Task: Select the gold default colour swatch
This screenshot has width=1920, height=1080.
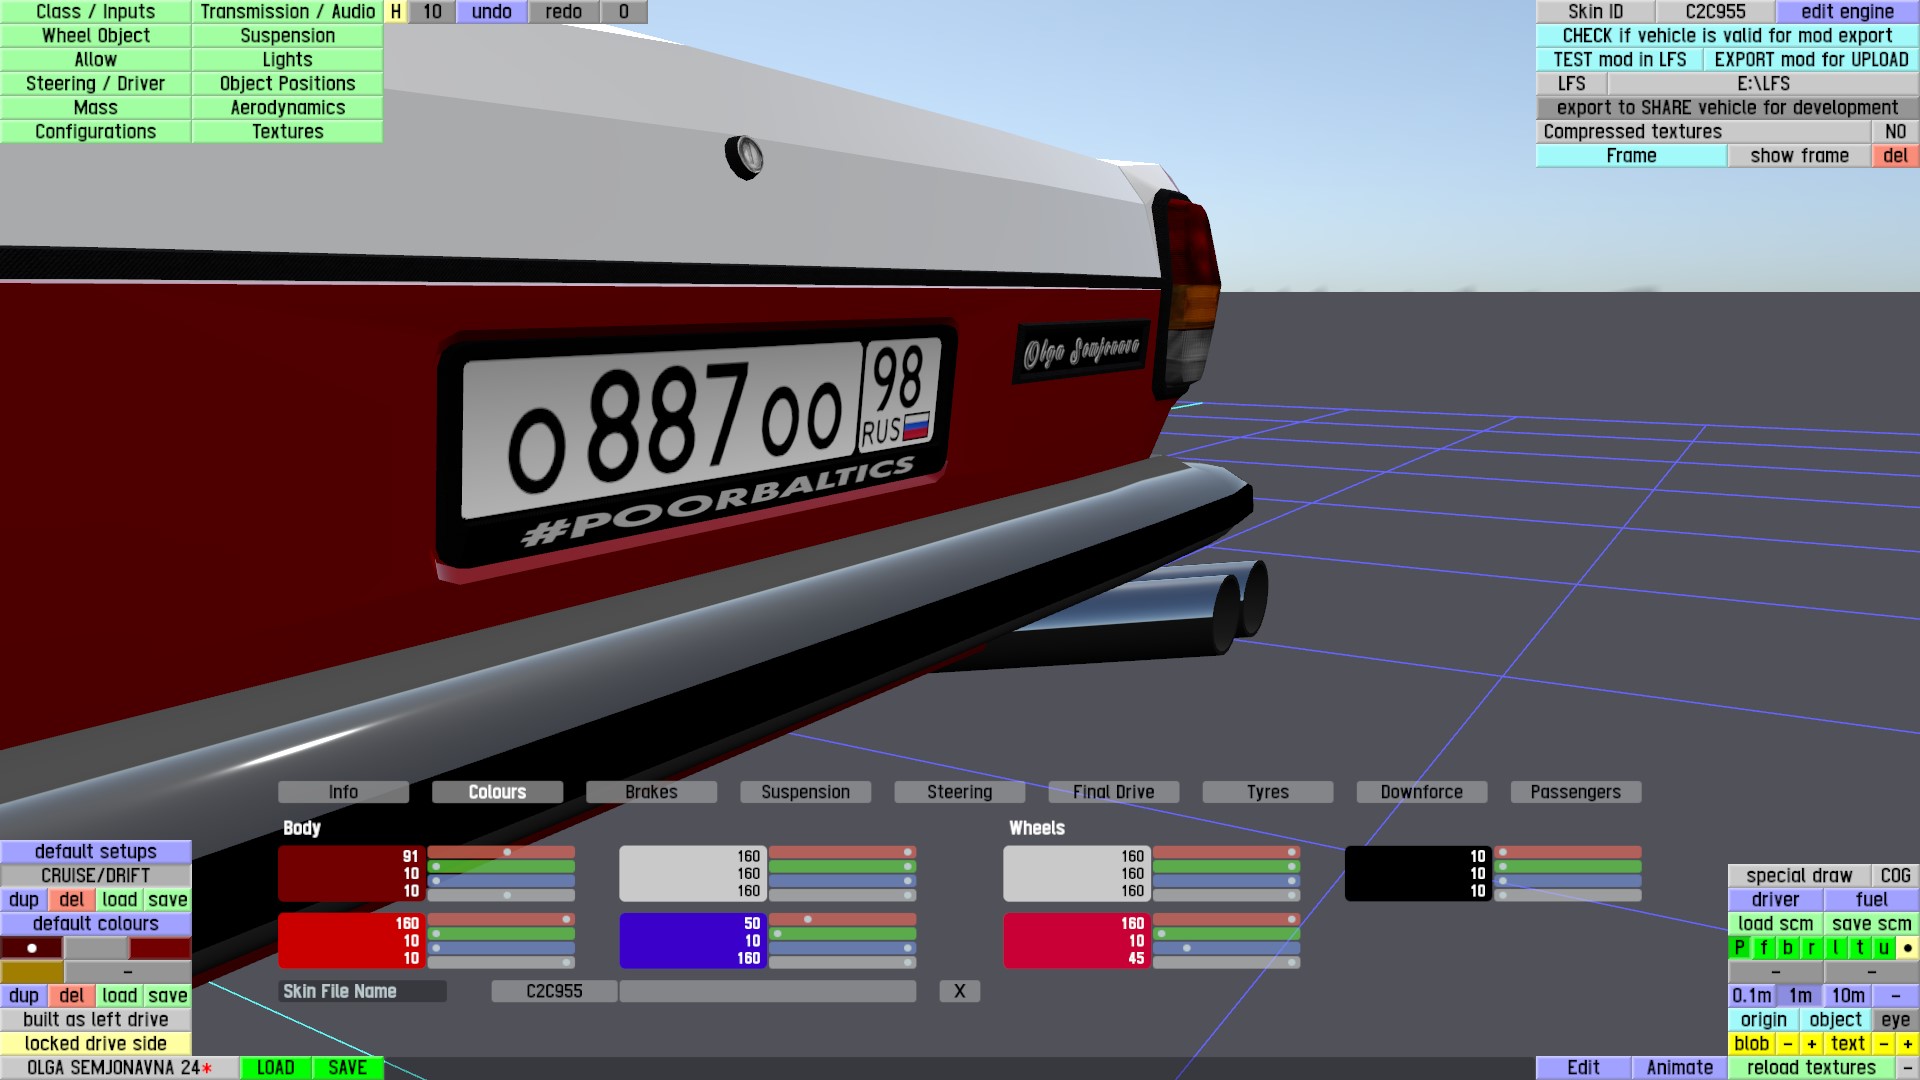Action: 32,971
